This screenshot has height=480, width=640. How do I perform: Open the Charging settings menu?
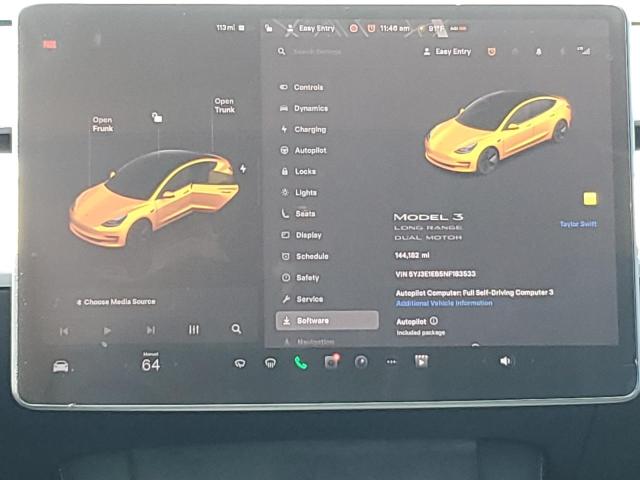[x=303, y=129]
